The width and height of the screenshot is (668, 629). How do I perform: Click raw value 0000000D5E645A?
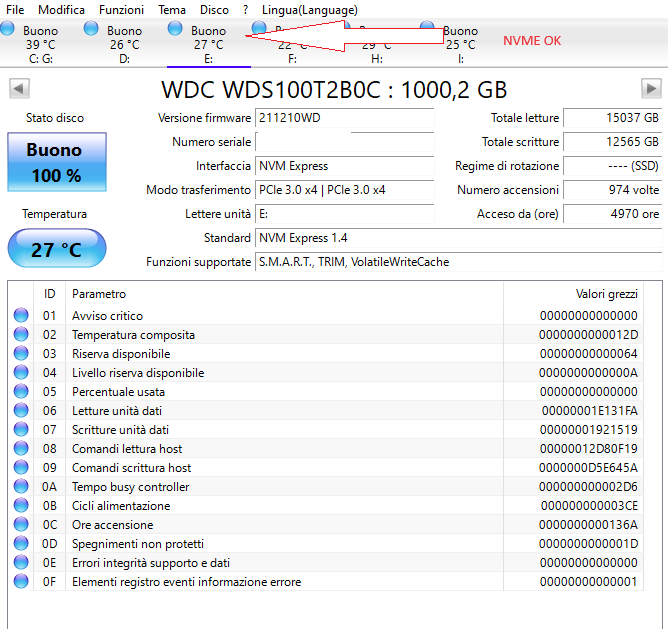(x=588, y=468)
